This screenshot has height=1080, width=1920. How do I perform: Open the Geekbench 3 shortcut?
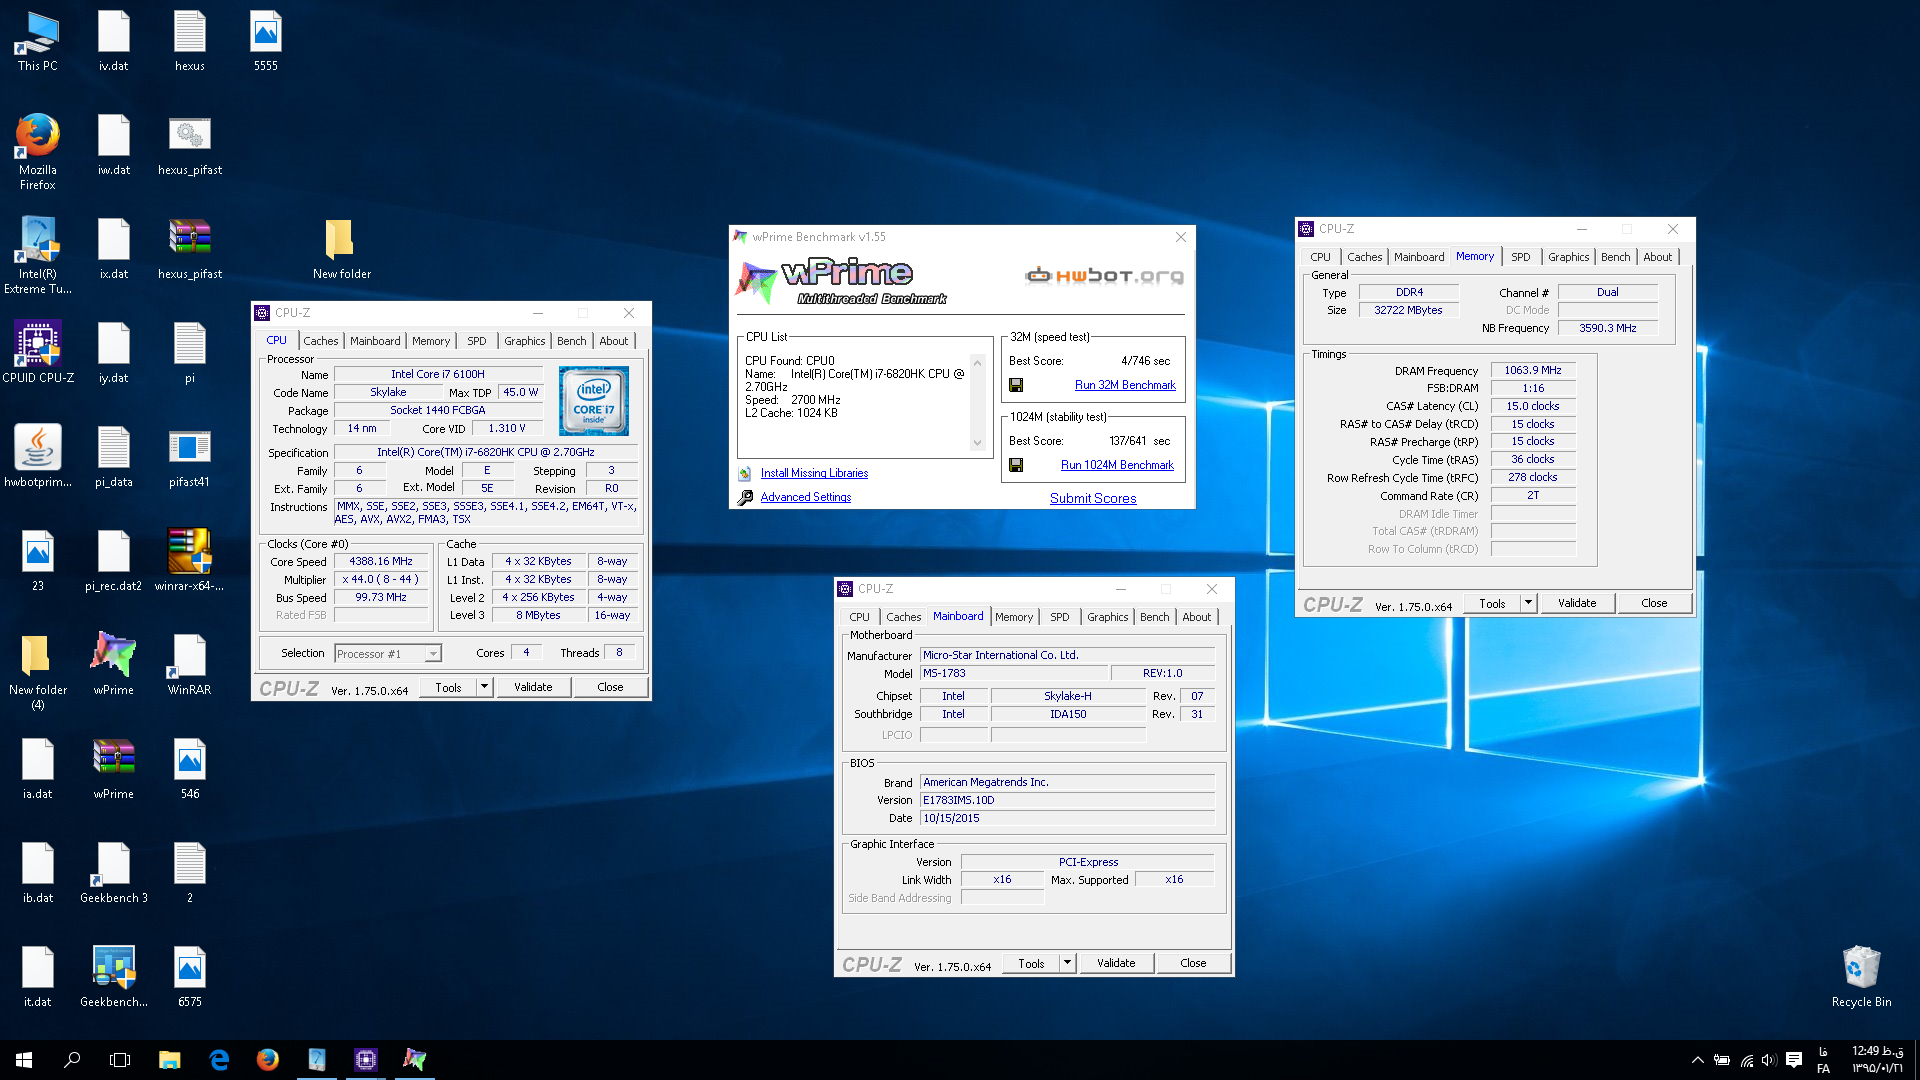click(x=113, y=872)
